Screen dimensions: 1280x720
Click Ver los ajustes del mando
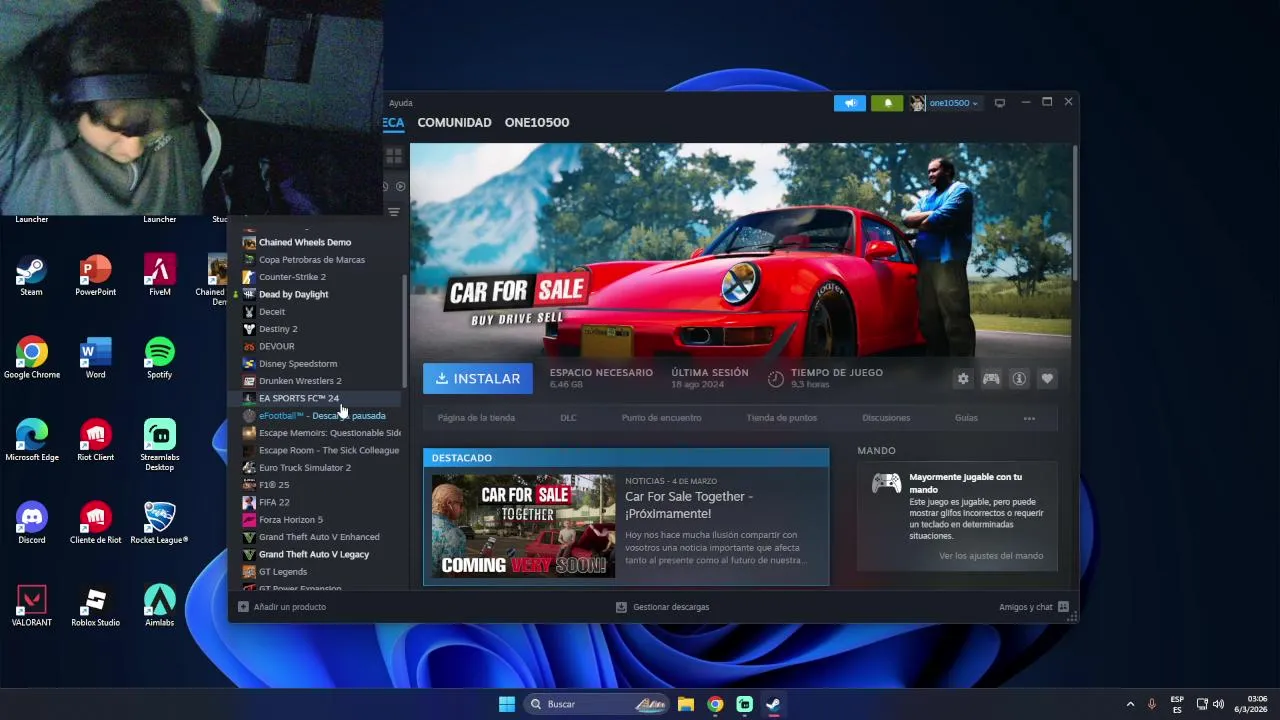(x=990, y=556)
